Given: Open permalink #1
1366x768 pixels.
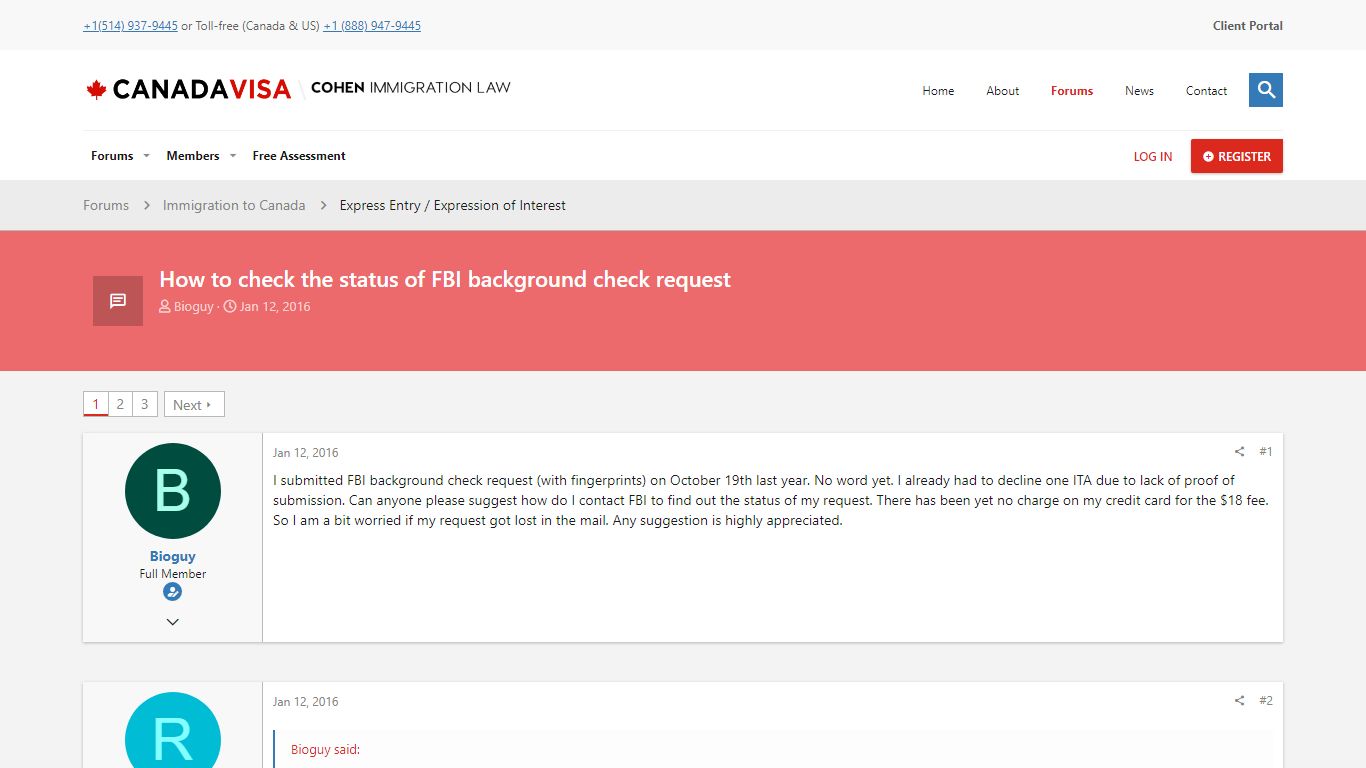Looking at the screenshot, I should point(1266,452).
